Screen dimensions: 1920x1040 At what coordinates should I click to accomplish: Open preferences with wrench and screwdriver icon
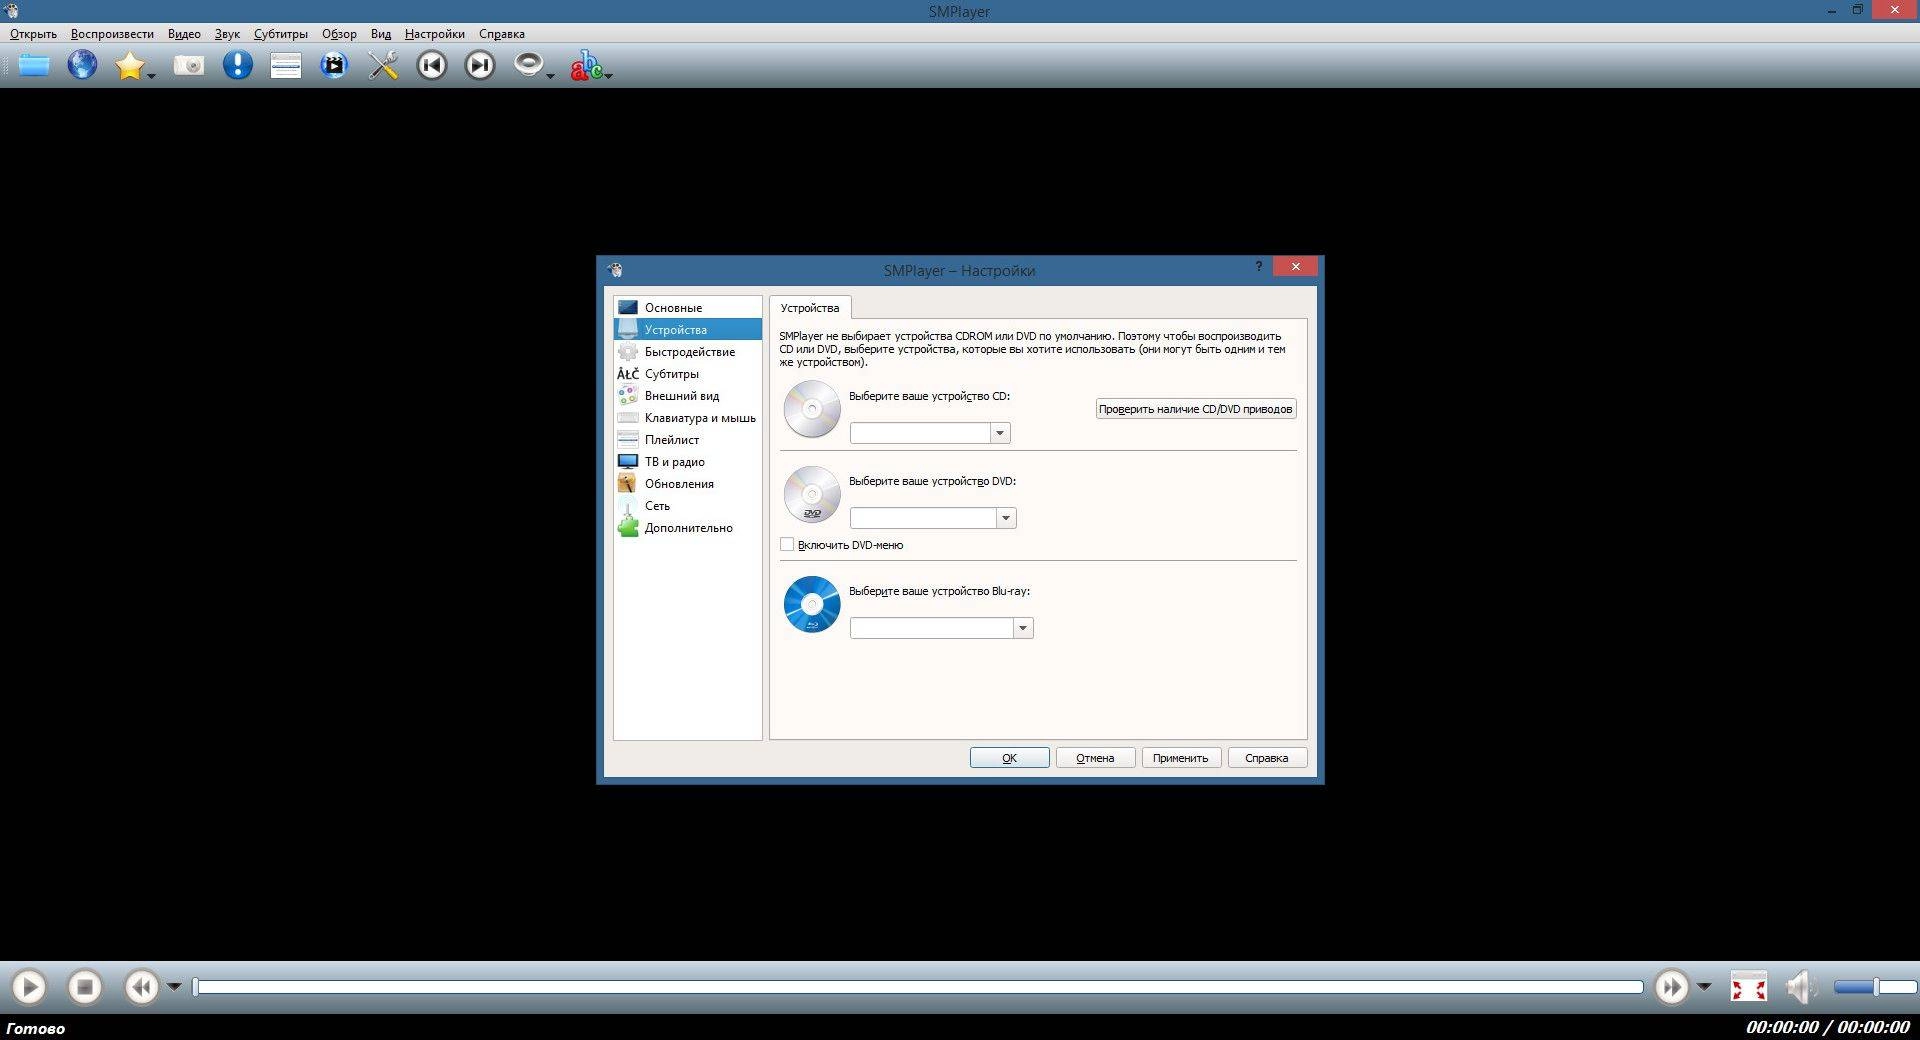pyautogui.click(x=383, y=66)
